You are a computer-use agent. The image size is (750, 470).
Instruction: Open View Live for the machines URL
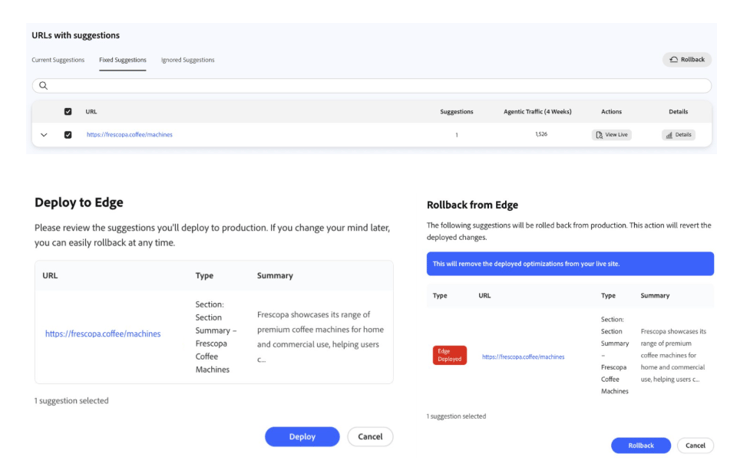pos(612,135)
